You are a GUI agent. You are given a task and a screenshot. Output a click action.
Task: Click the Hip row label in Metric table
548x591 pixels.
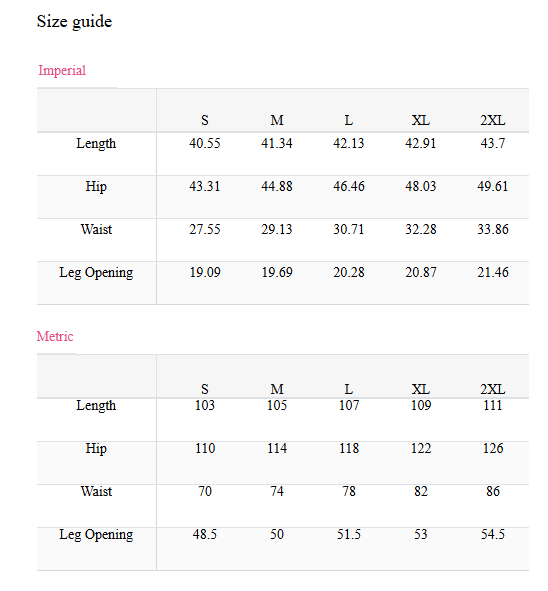96,449
